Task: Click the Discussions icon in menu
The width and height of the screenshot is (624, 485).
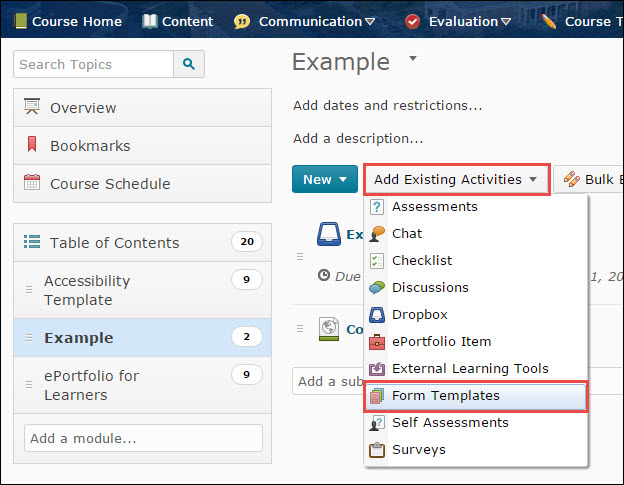Action: pyautogui.click(x=377, y=287)
